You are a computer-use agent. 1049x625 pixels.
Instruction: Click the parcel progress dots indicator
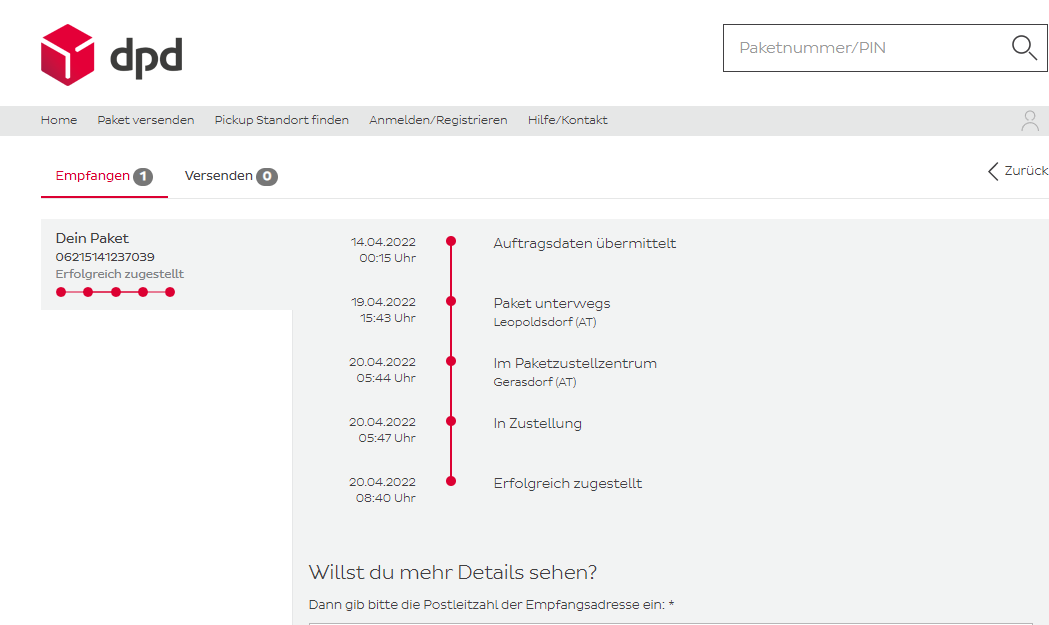pyautogui.click(x=115, y=292)
